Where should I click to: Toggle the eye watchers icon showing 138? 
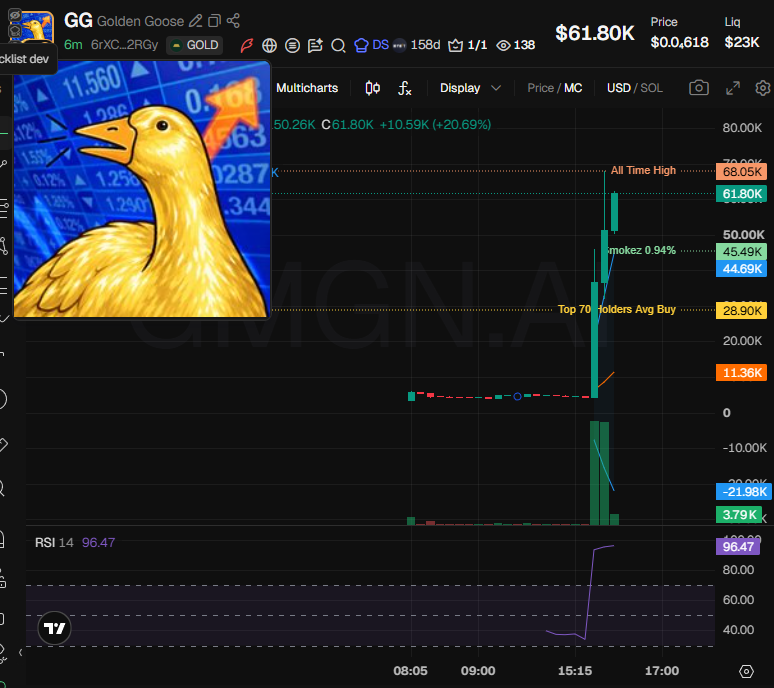503,45
